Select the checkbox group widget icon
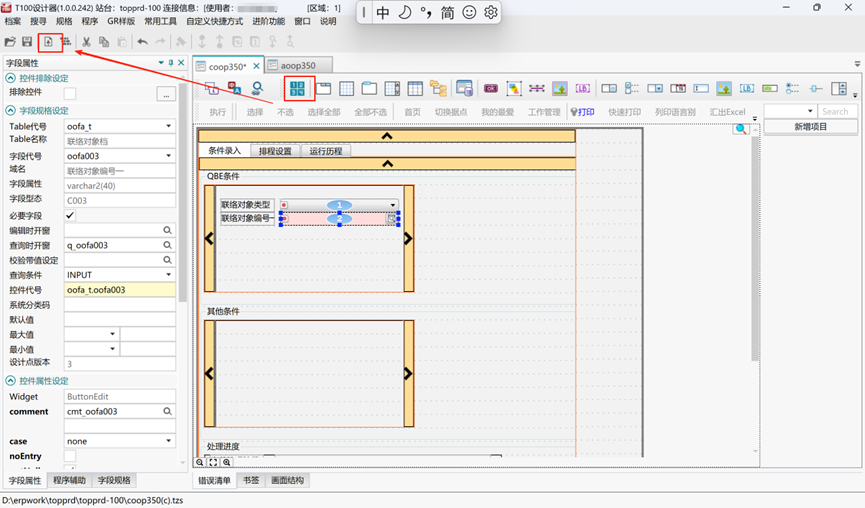The image size is (865, 508). 632,88
